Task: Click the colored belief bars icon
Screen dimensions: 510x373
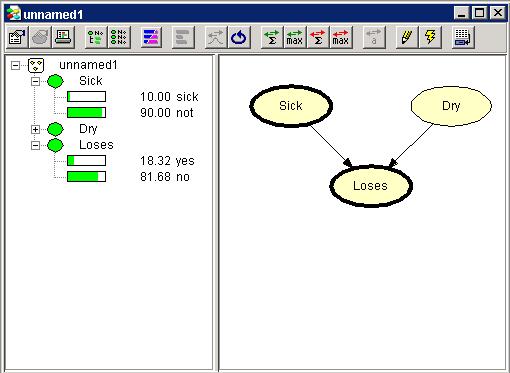Action: (x=151, y=37)
